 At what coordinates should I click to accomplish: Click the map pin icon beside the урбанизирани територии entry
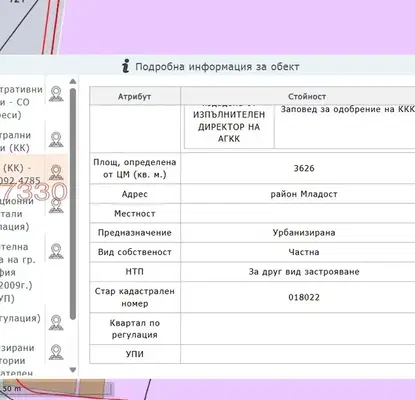tap(56, 352)
